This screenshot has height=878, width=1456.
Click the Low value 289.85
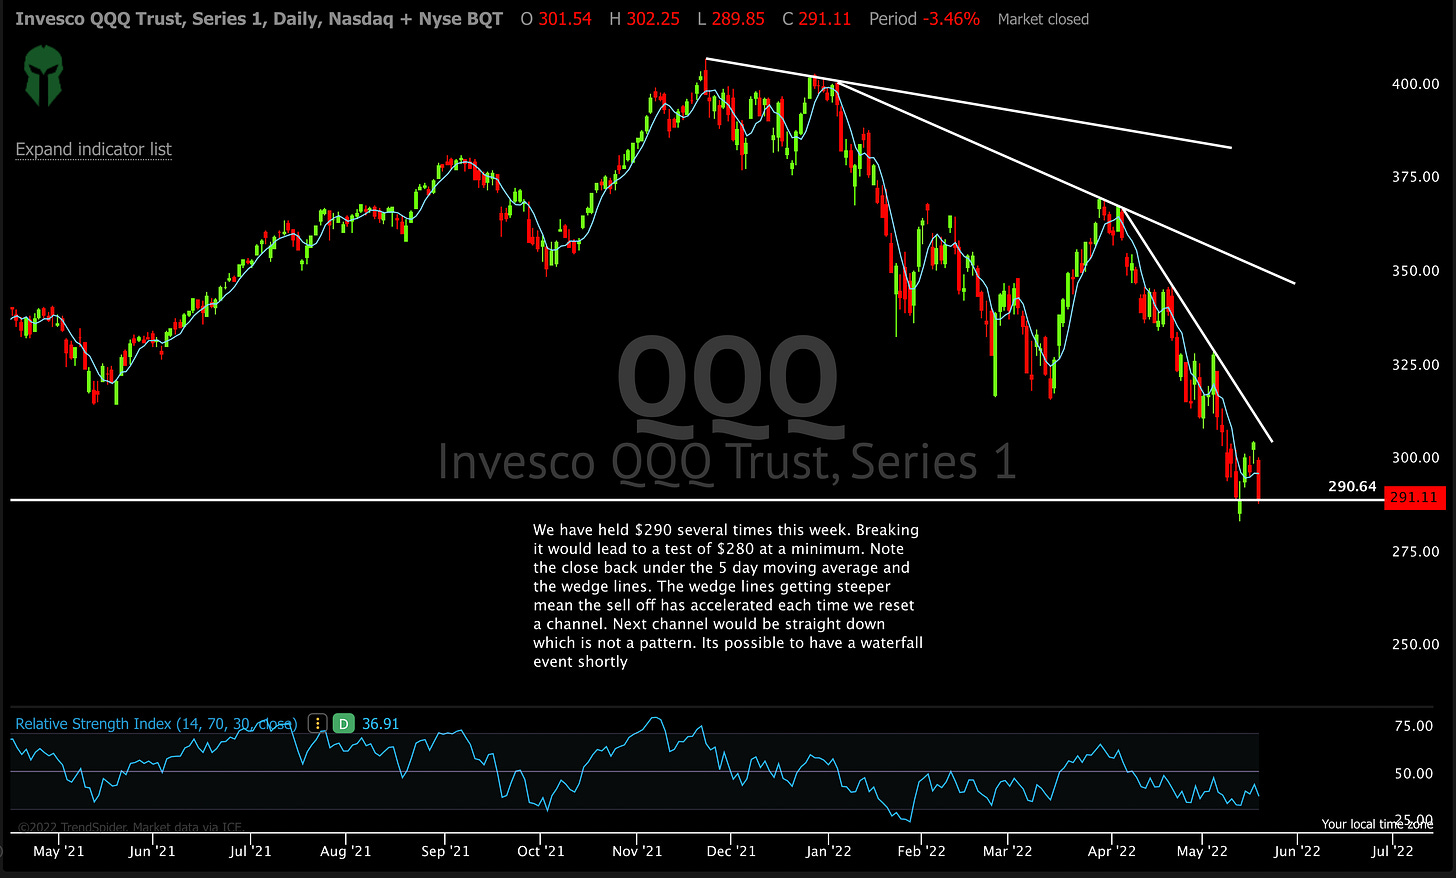coord(738,19)
